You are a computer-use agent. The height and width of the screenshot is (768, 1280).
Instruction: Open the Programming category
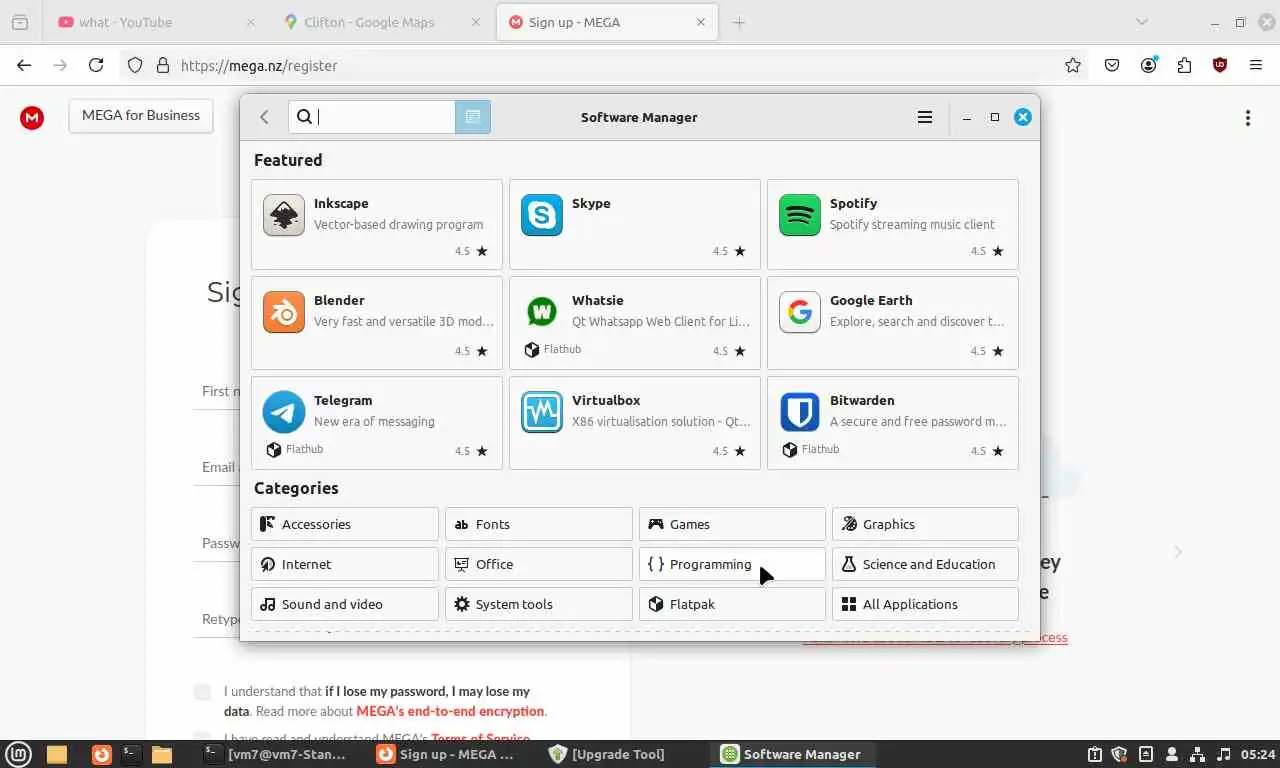732,564
